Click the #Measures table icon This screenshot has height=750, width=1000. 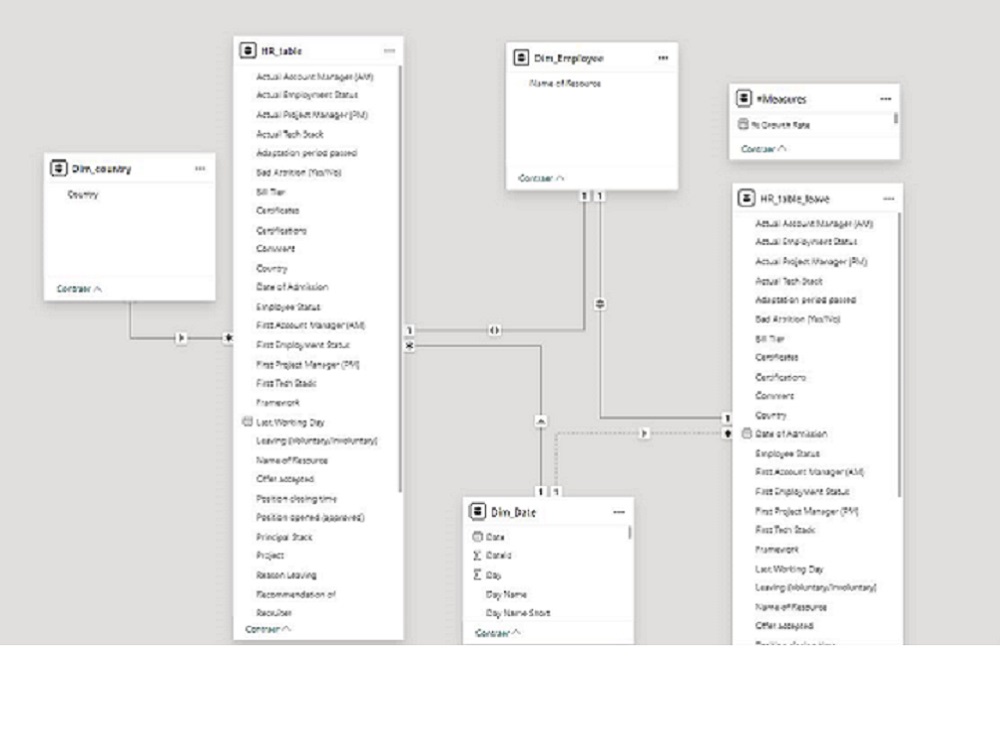(x=743, y=97)
